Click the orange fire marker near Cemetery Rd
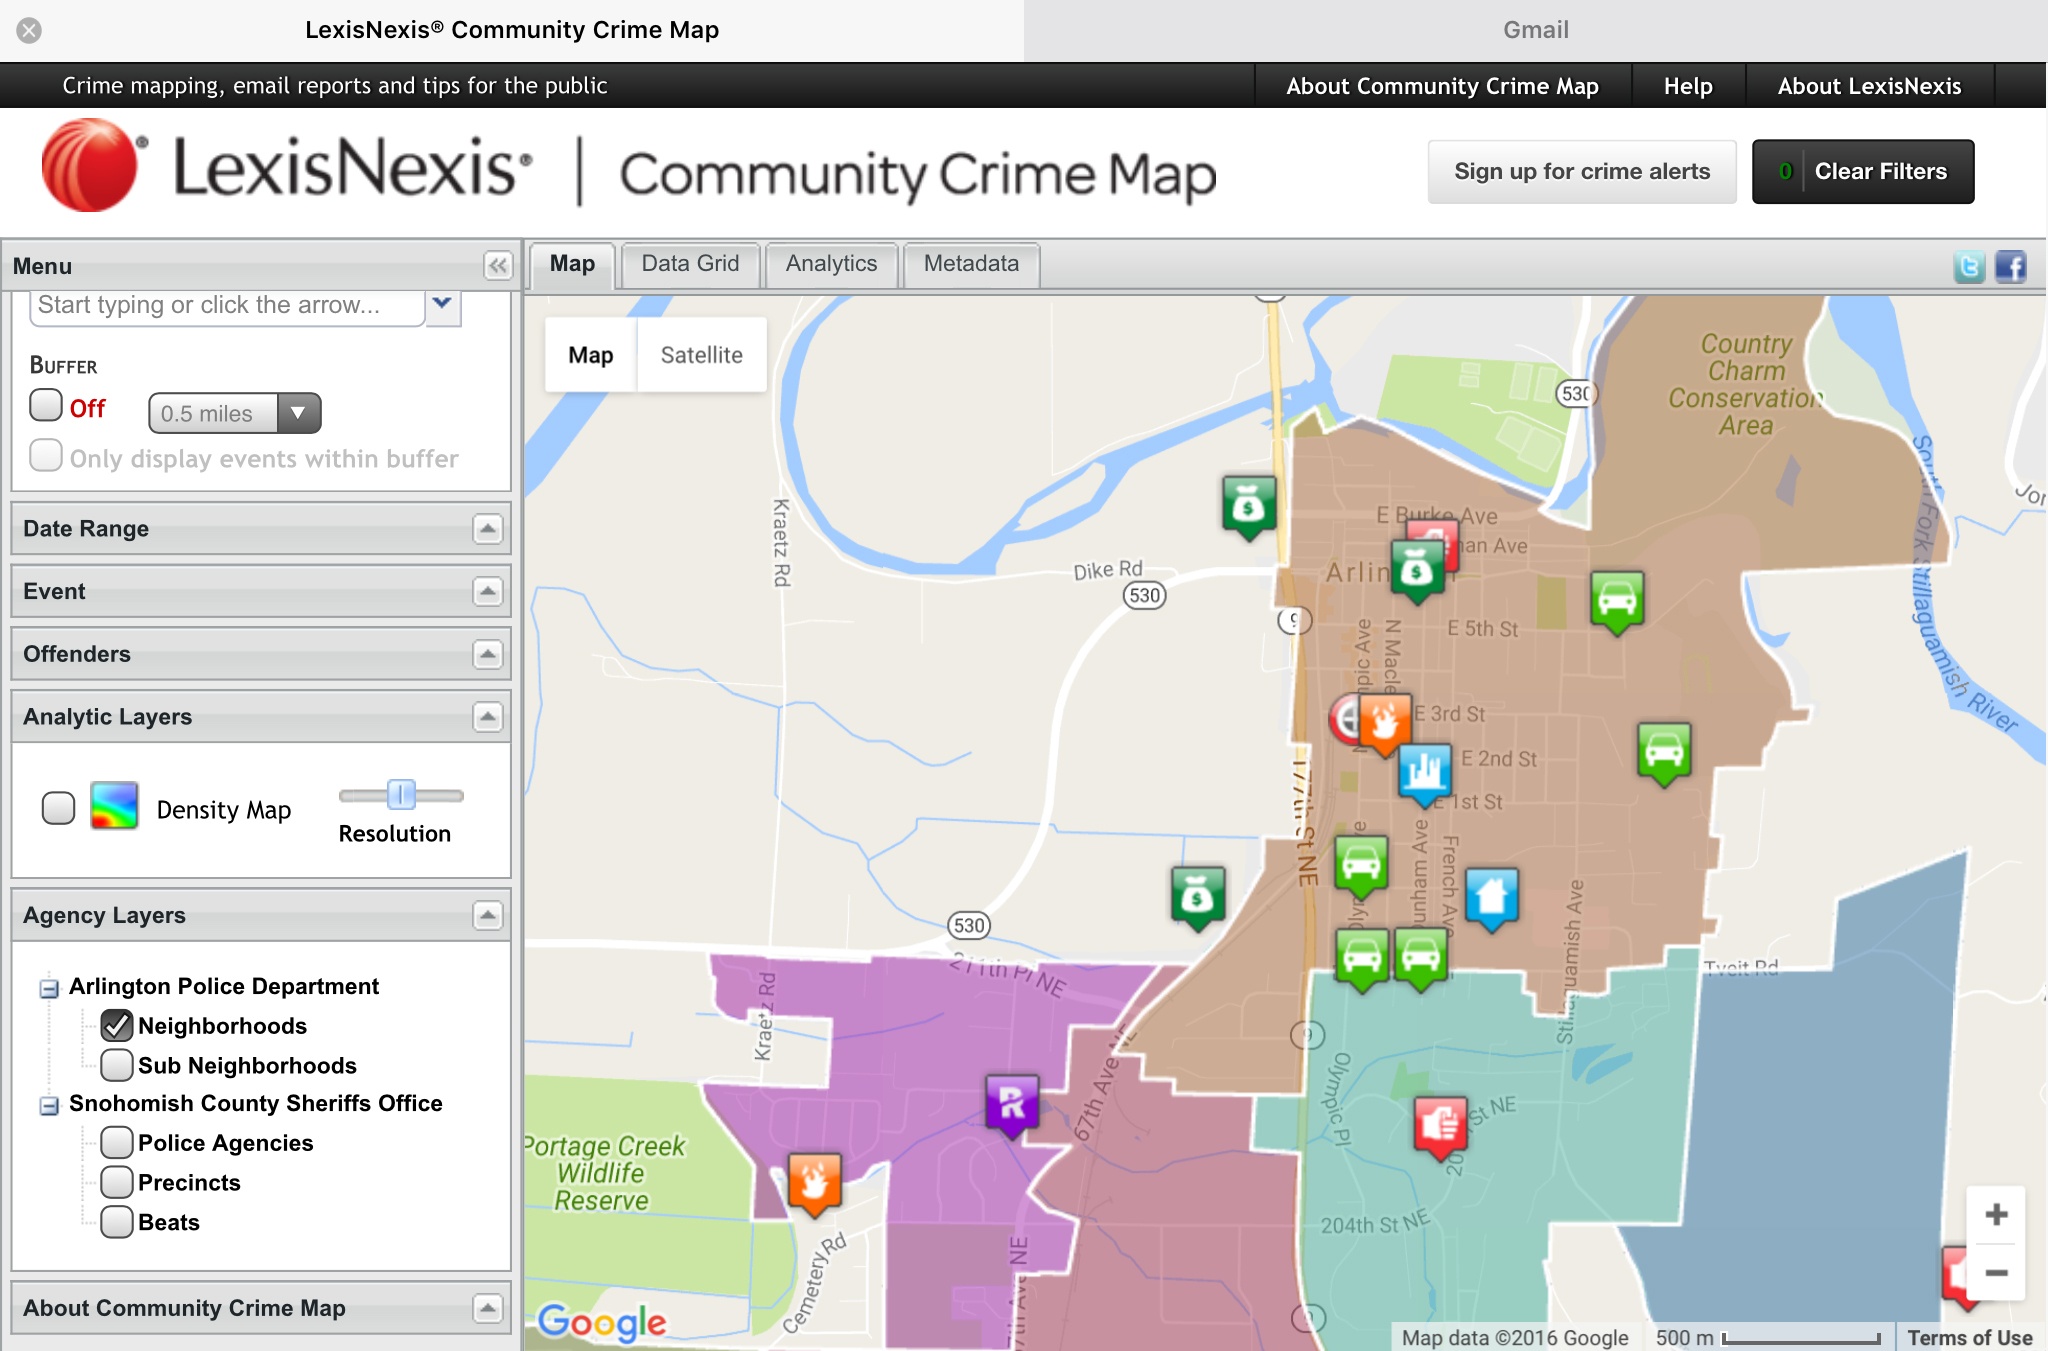This screenshot has width=2048, height=1351. [x=814, y=1182]
